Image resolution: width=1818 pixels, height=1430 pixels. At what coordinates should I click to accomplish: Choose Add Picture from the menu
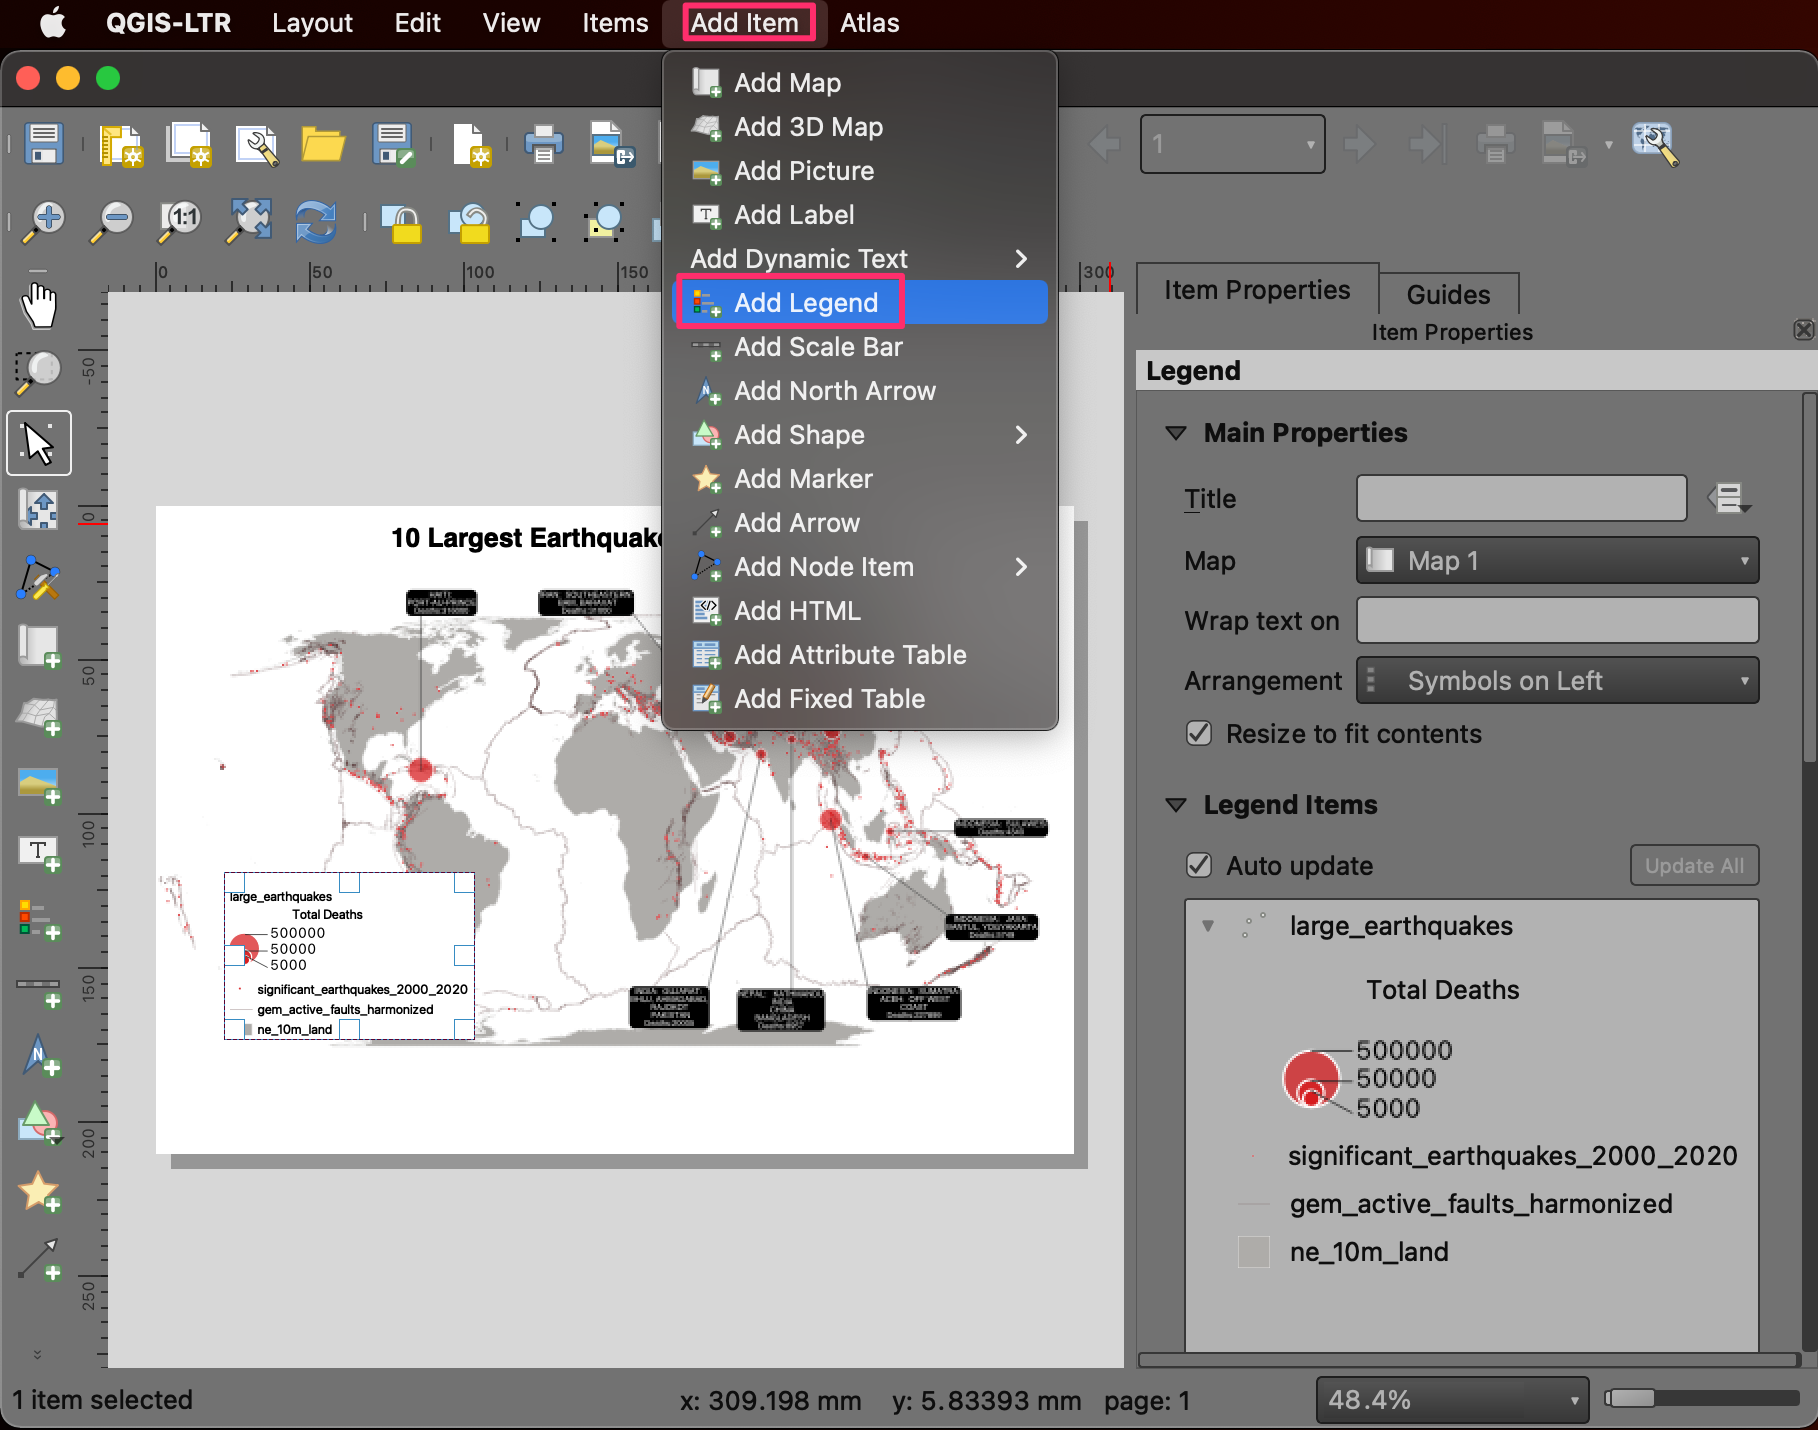[x=860, y=171]
